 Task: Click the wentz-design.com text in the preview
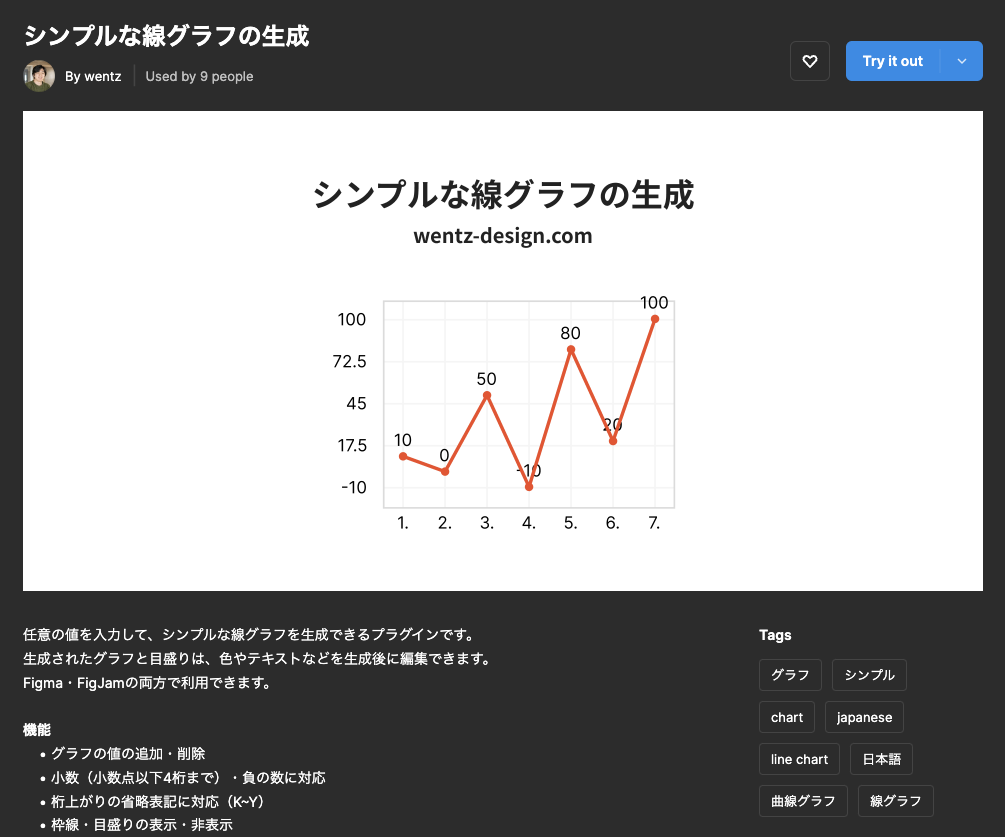[x=503, y=236]
